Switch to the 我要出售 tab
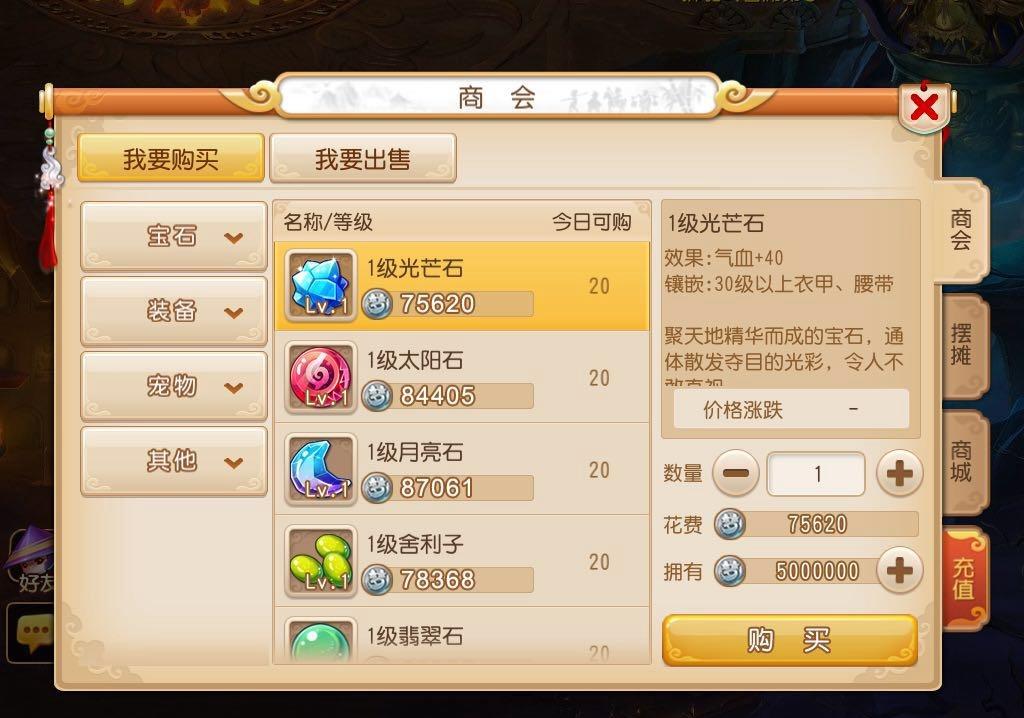The width and height of the screenshot is (1024, 718). 362,159
